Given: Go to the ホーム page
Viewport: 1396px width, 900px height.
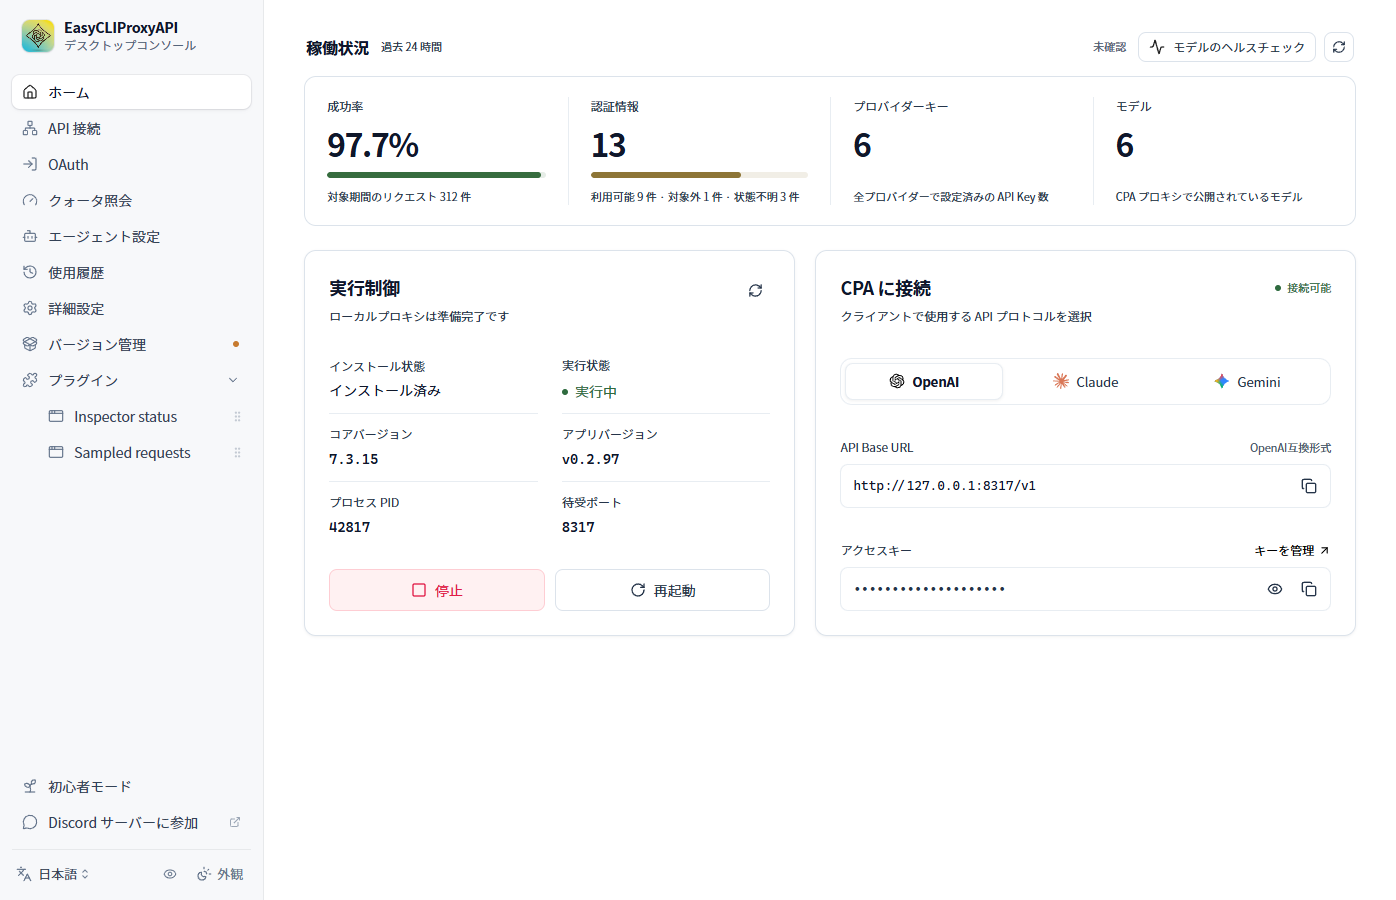Looking at the screenshot, I should click(x=131, y=92).
